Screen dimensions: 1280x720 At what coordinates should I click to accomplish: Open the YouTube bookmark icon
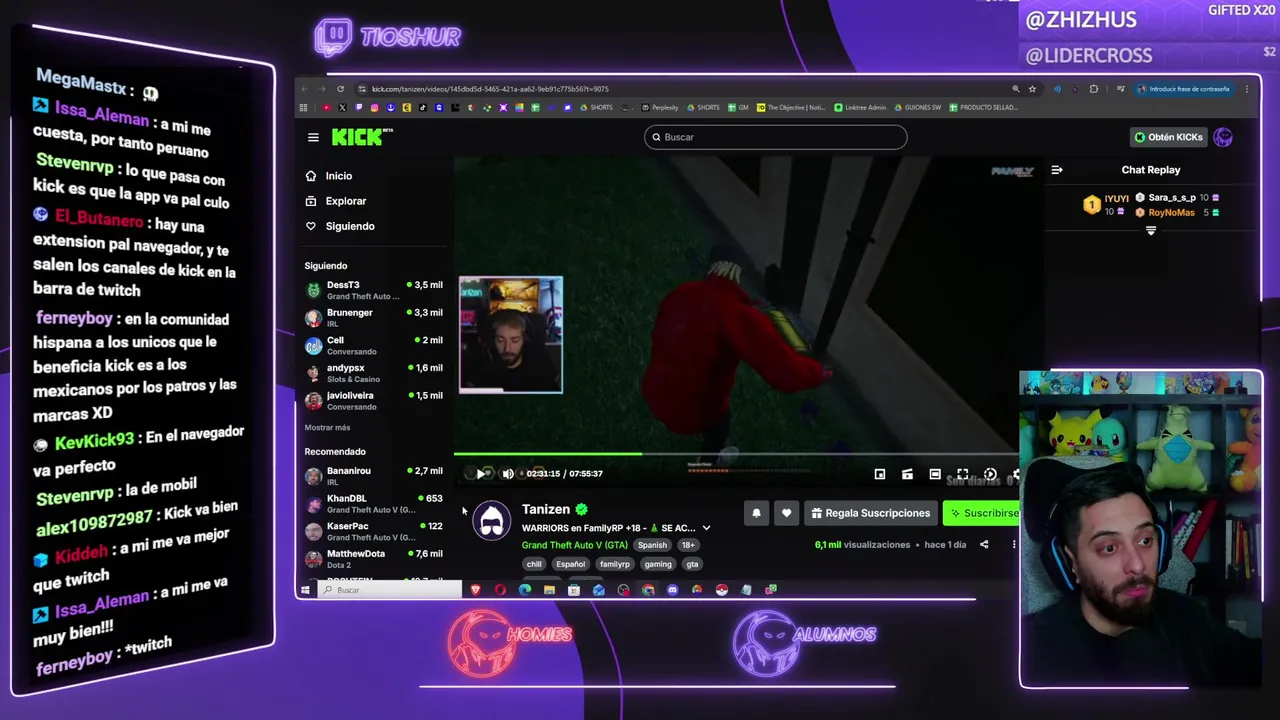pos(326,107)
